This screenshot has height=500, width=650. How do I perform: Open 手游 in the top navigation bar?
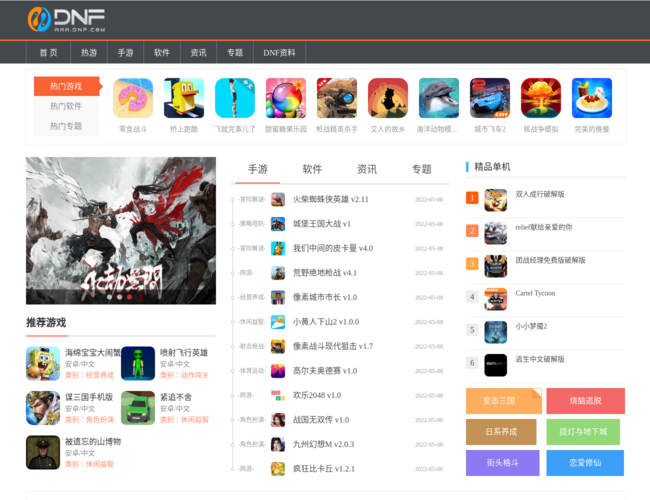pos(125,53)
